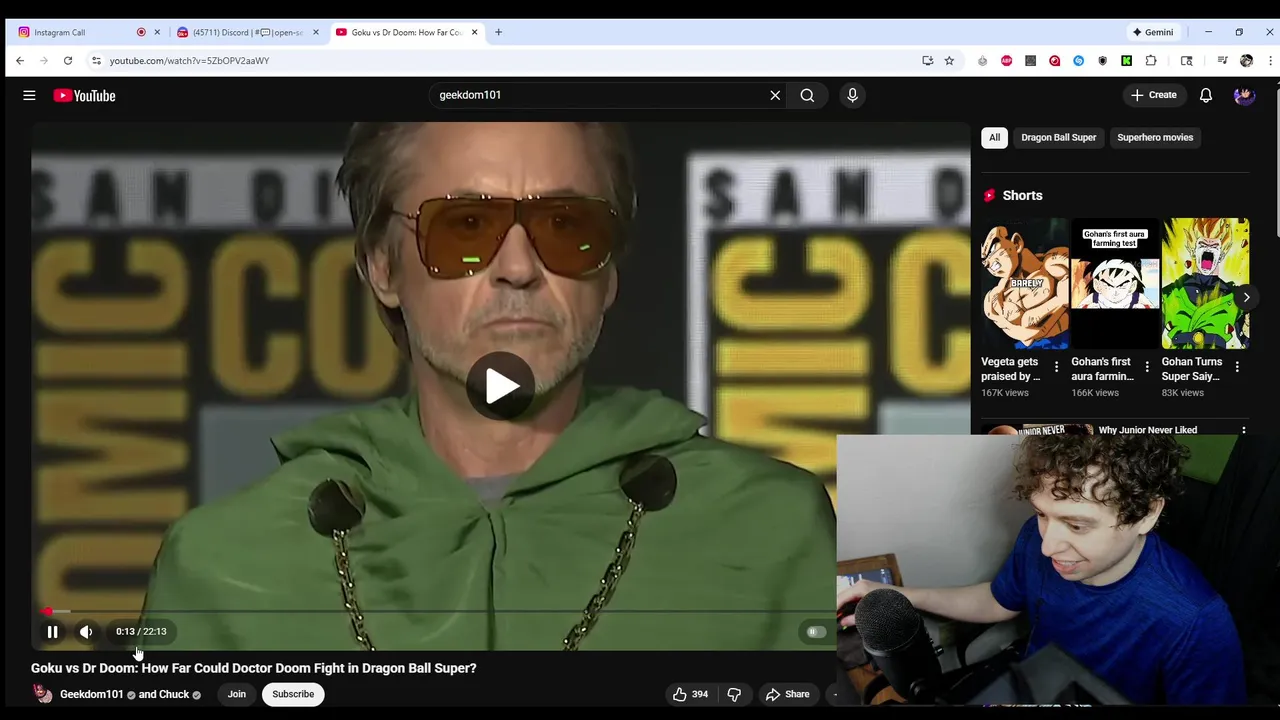Dislike the video with thumbs down
This screenshot has width=1280, height=720.
coord(734,694)
